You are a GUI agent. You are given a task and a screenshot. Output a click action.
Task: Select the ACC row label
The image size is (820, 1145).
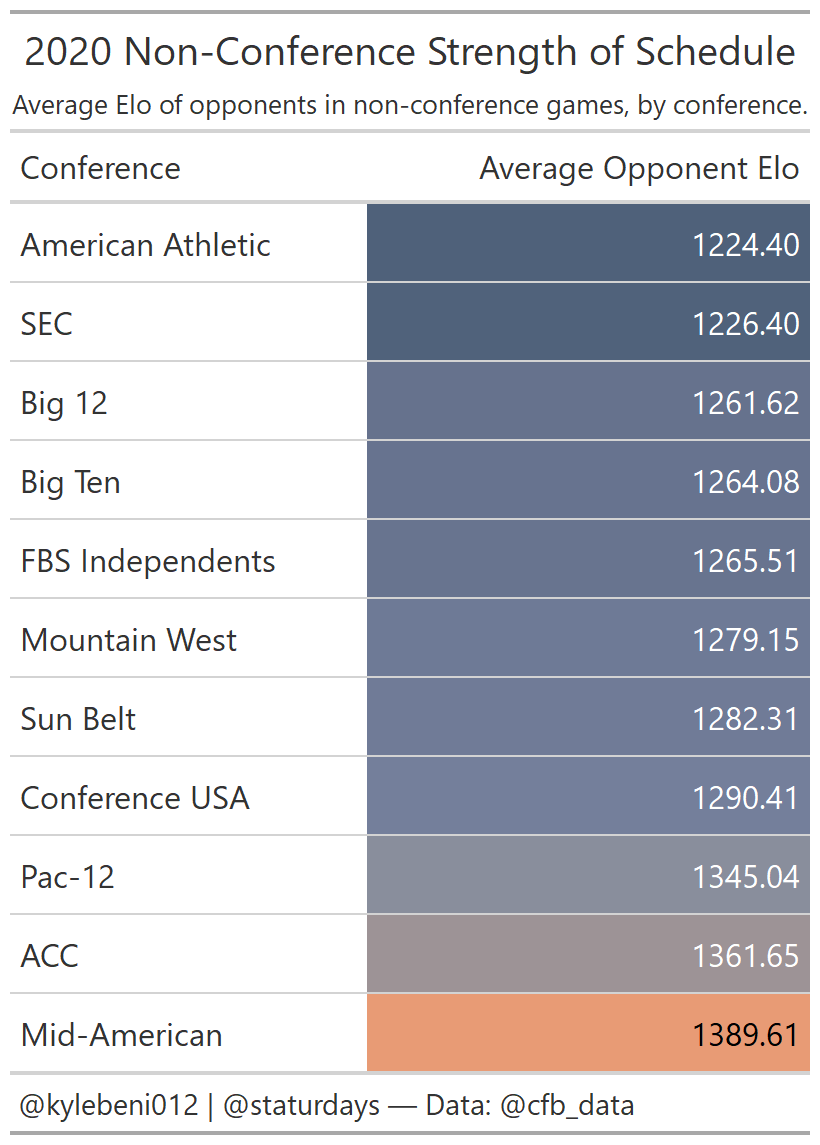pyautogui.click(x=49, y=956)
